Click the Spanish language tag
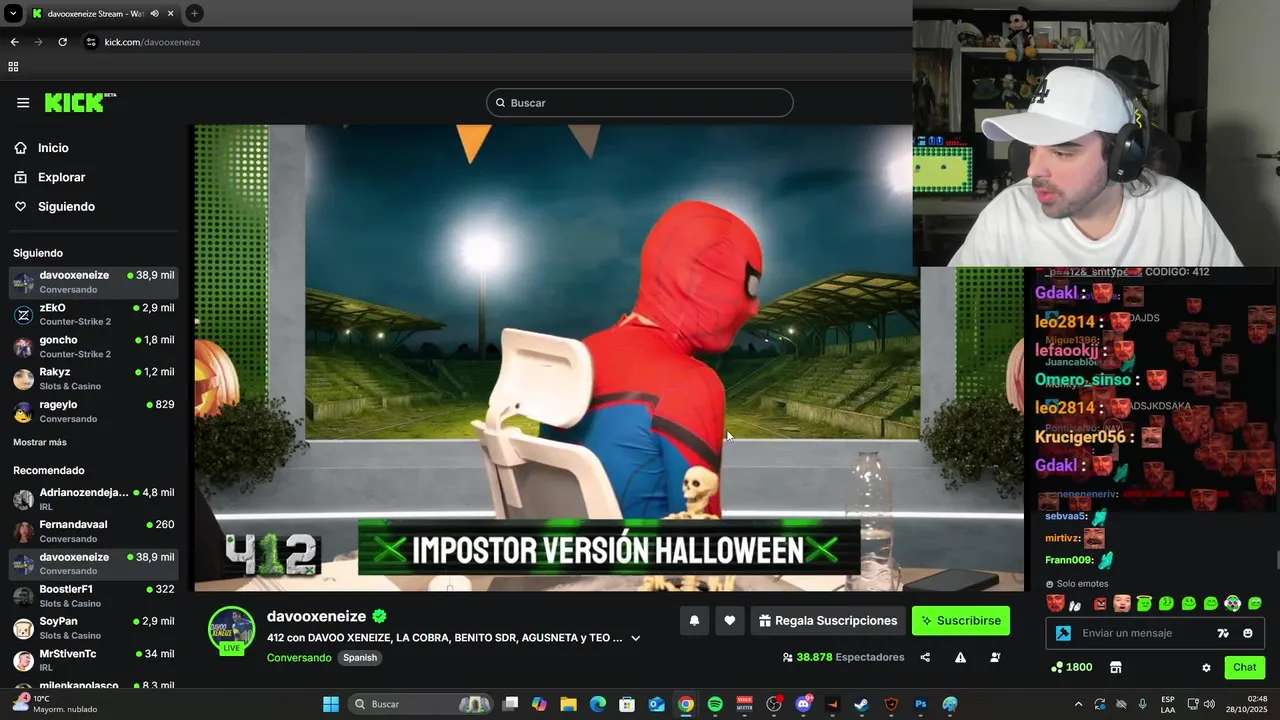The image size is (1280, 720). point(360,658)
